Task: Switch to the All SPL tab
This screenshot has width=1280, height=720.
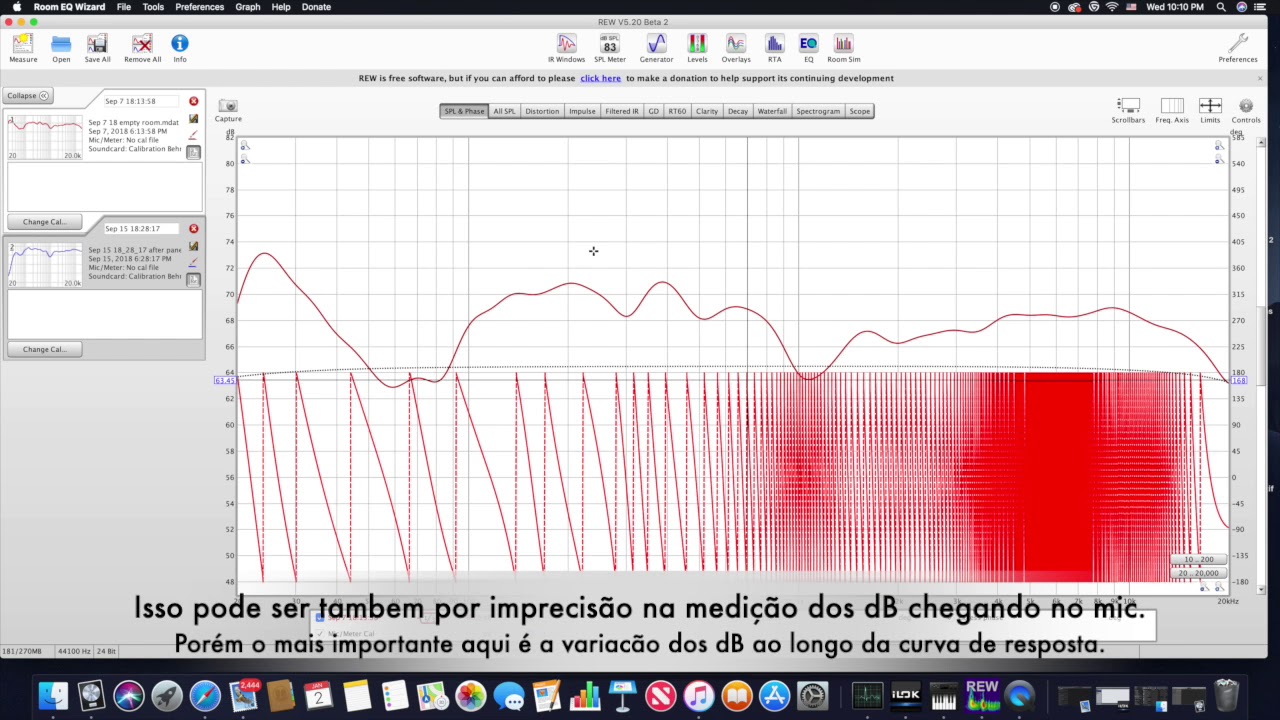Action: [x=504, y=111]
